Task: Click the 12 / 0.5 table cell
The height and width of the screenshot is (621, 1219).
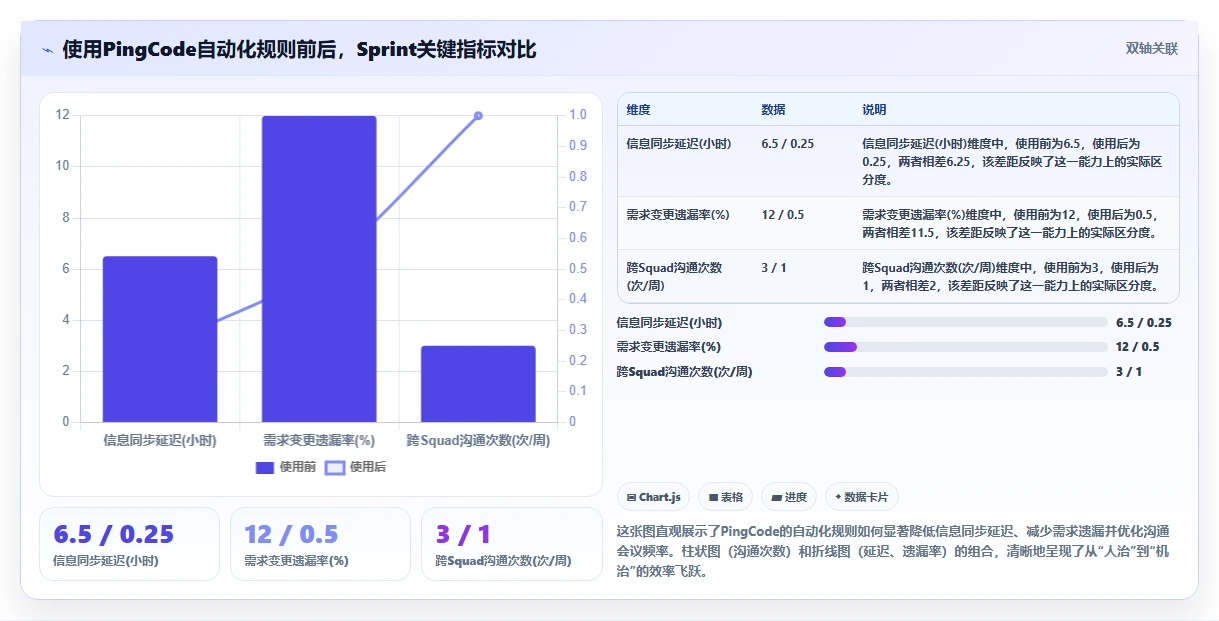Action: pyautogui.click(x=783, y=215)
